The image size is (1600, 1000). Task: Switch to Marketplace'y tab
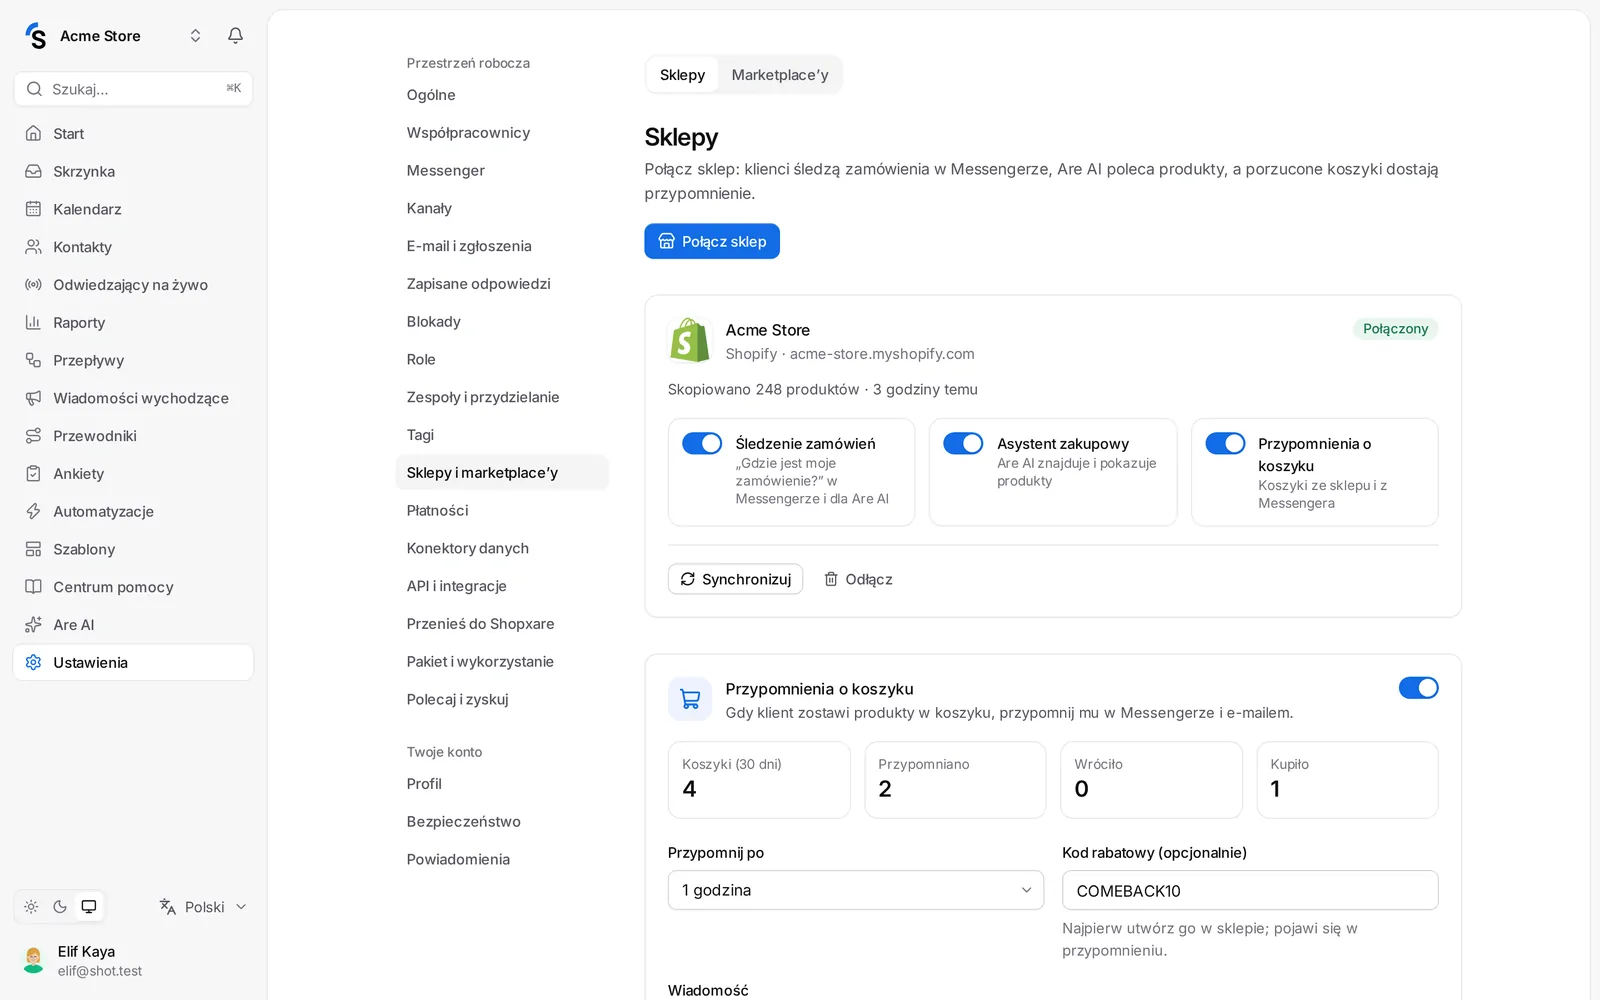tap(780, 75)
